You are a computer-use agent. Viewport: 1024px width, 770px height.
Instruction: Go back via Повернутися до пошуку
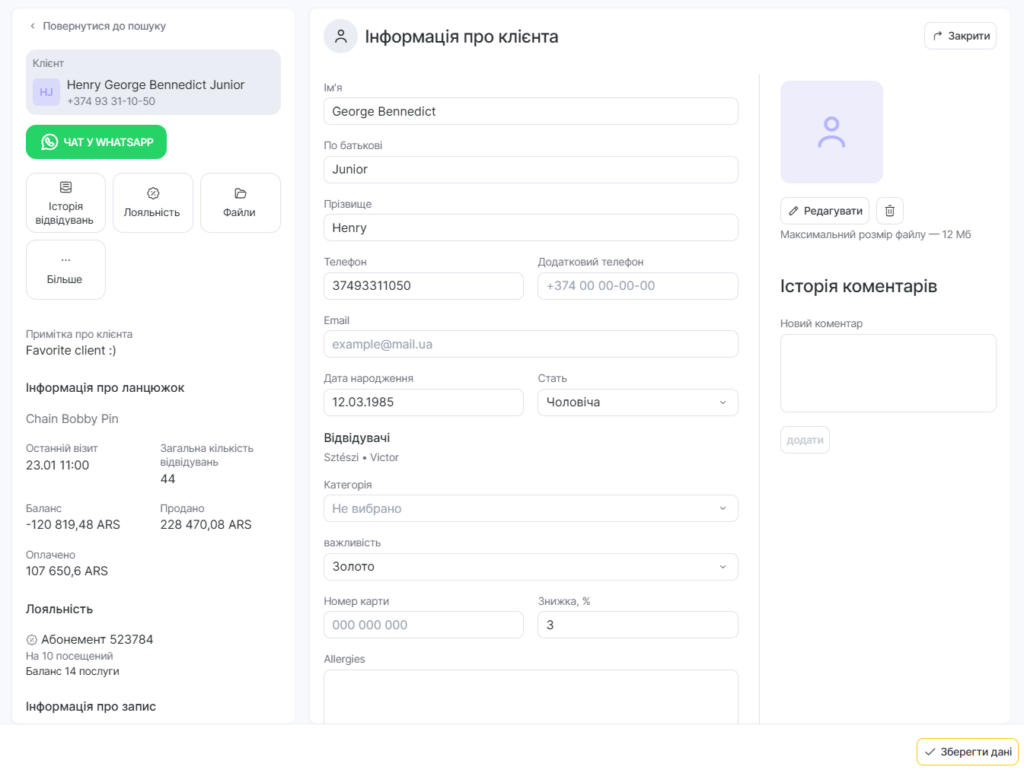tap(97, 26)
